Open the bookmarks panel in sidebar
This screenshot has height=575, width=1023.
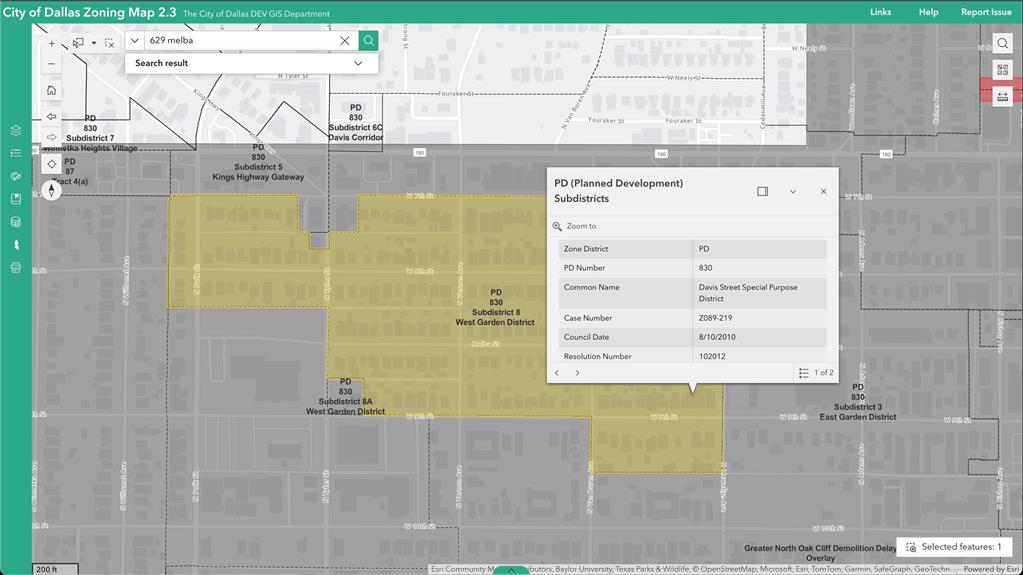[x=16, y=198]
